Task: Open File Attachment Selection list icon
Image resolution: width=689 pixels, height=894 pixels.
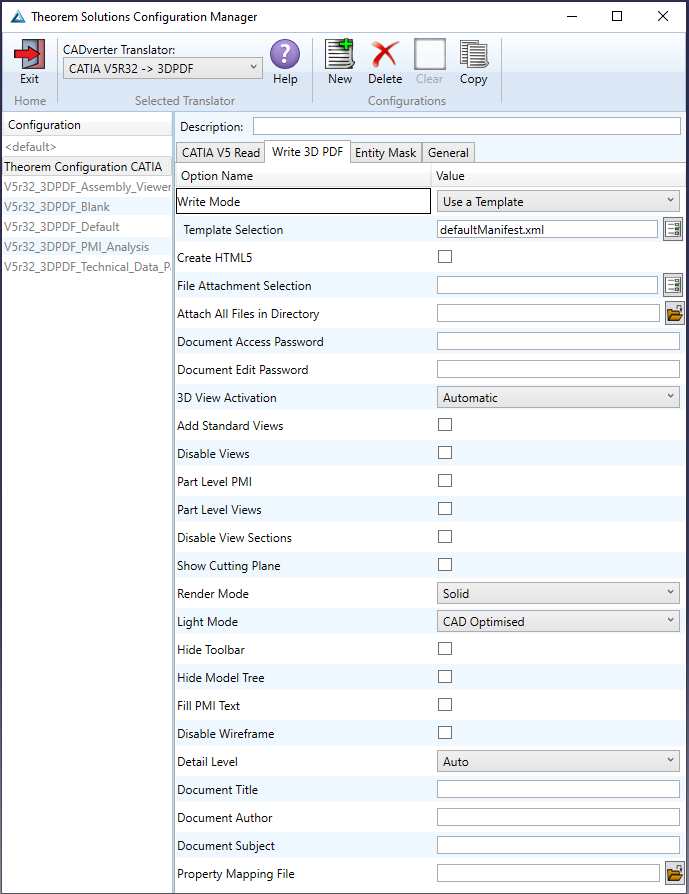Action: [x=673, y=285]
